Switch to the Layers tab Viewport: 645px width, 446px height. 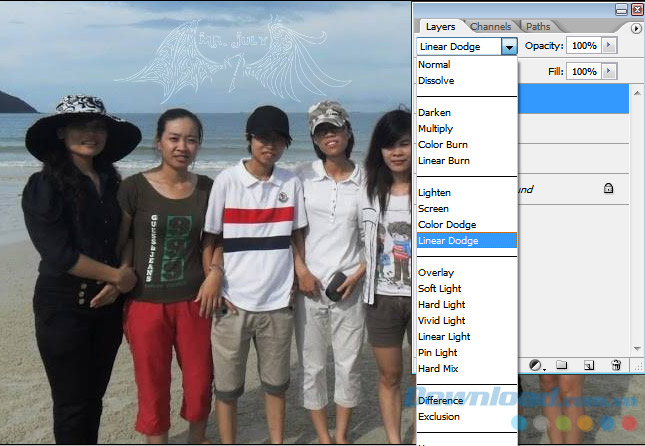coord(440,27)
